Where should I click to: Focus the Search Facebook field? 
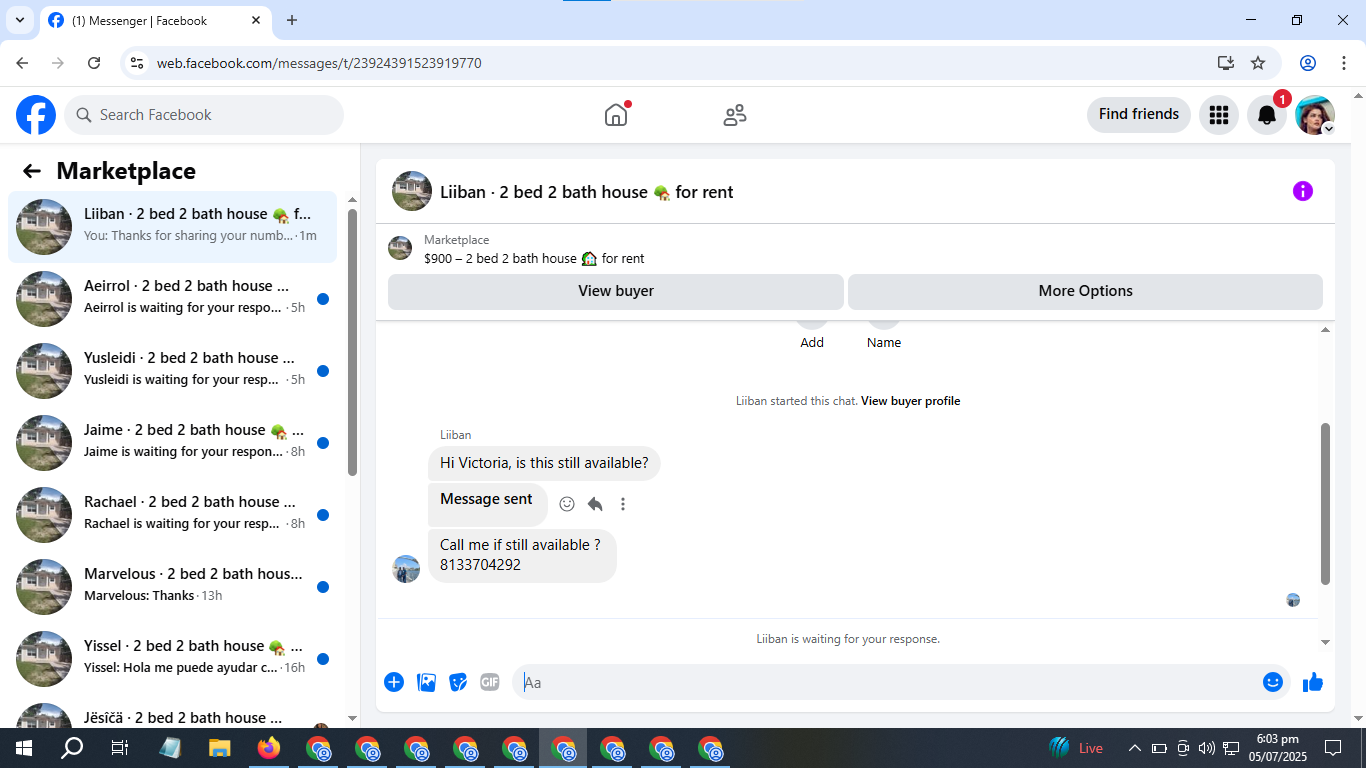[x=204, y=115]
